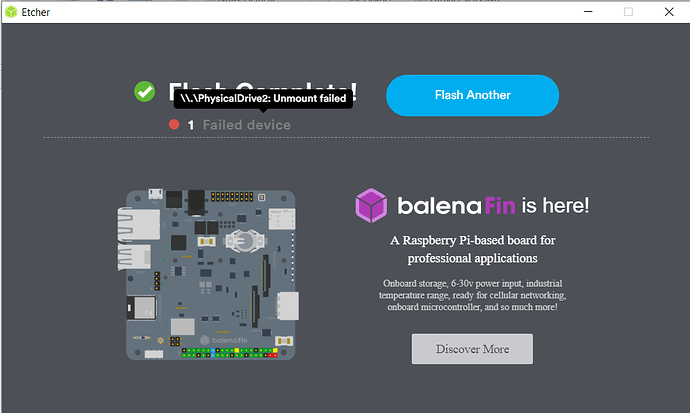Click the Etcher cube icon in title bar
This screenshot has height=413, width=690.
coord(11,12)
